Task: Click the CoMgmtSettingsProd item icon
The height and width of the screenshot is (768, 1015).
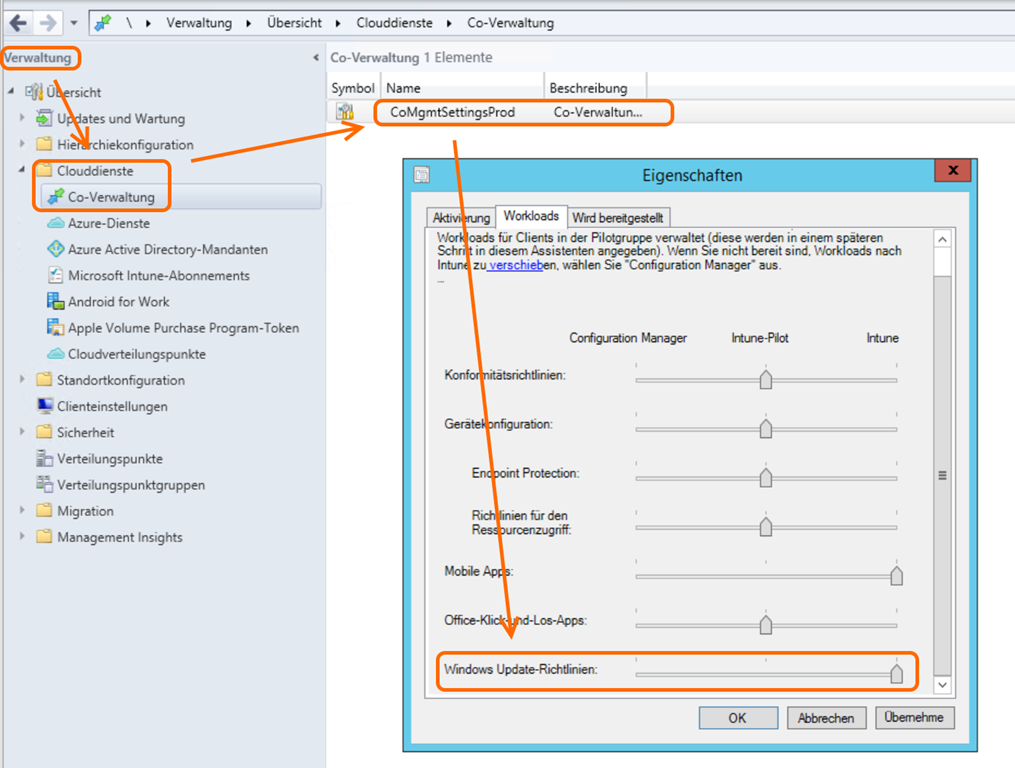Action: 345,112
